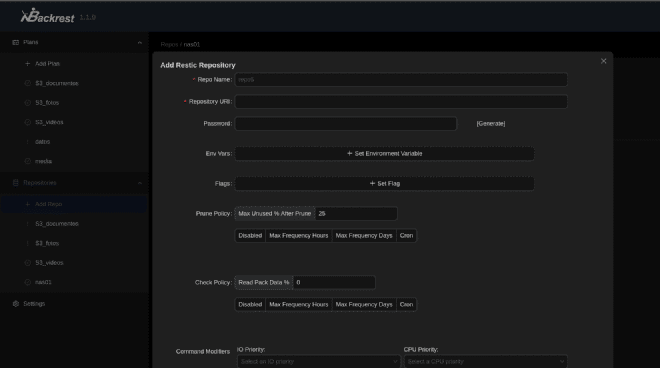This screenshot has height=368, width=660.
Task: Select Max Frequency Days under Prune Policy
Action: coord(364,236)
